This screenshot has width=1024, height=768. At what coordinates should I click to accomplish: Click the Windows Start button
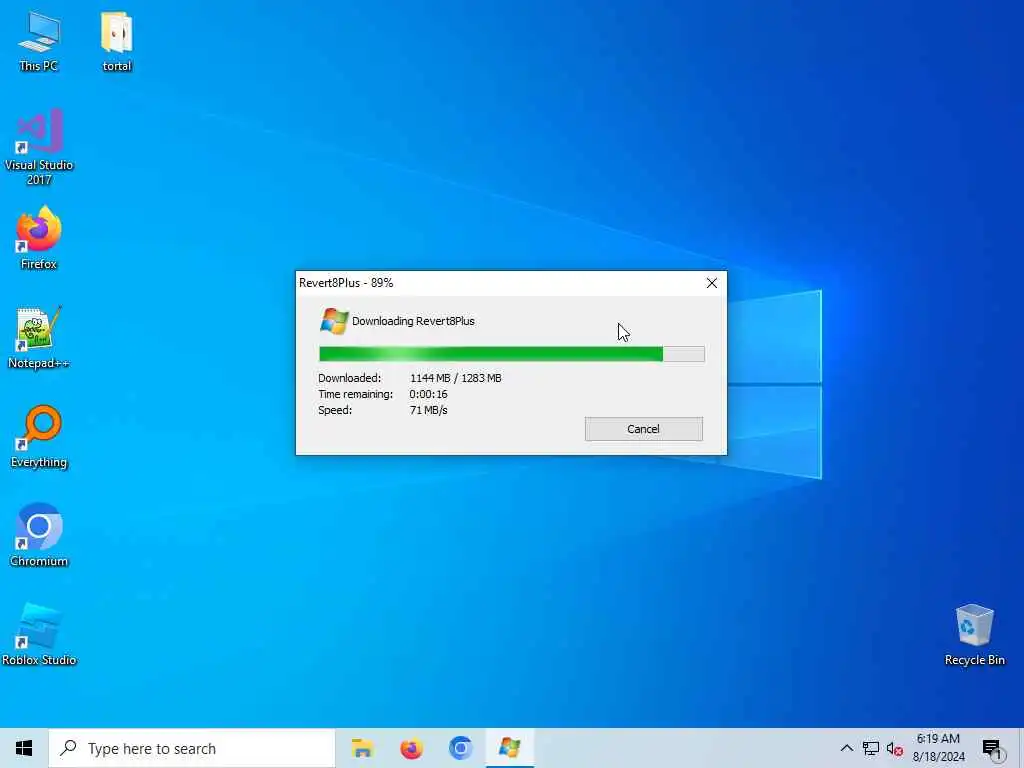pyautogui.click(x=24, y=748)
